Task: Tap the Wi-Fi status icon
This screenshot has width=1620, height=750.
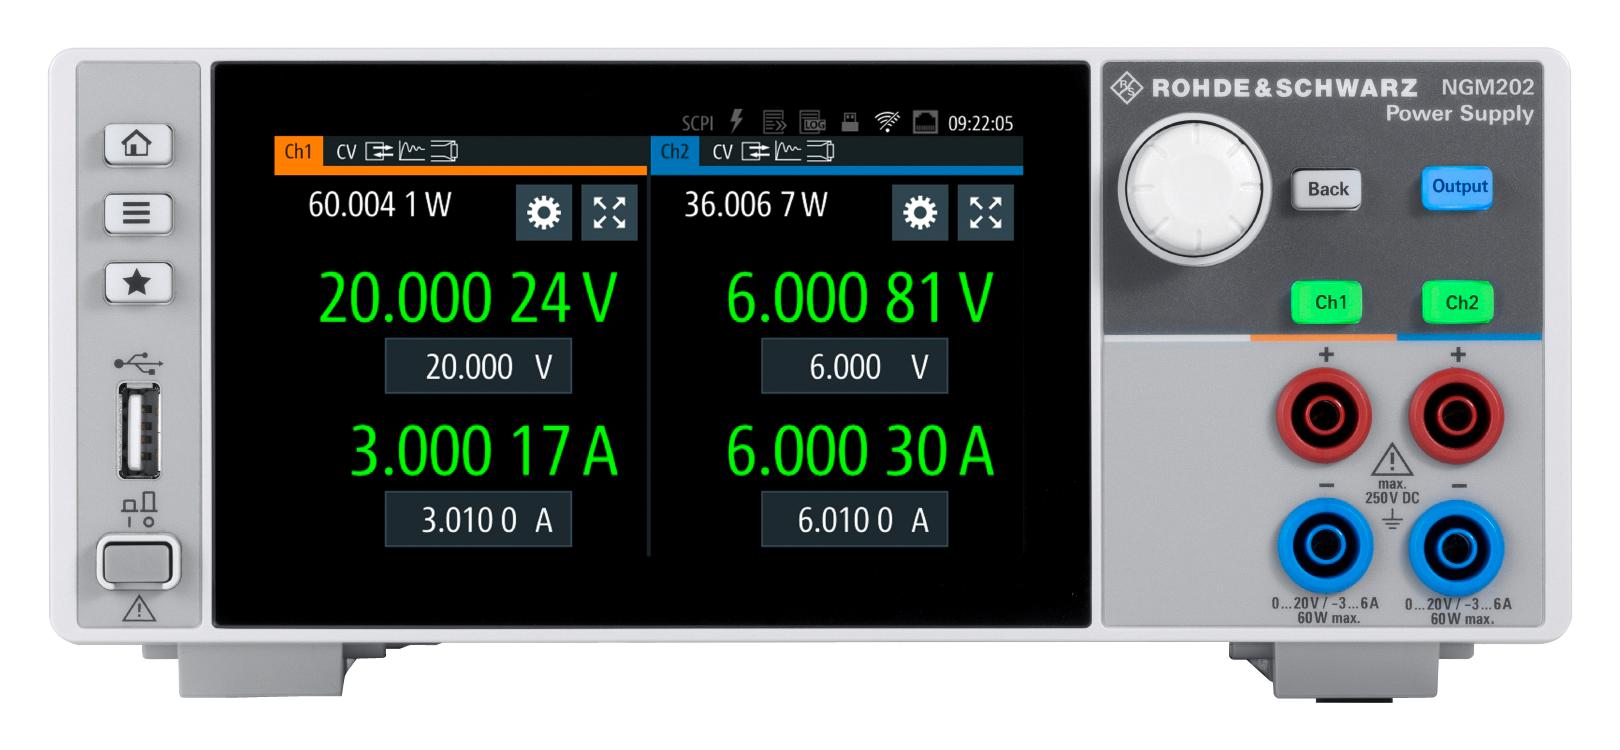Action: [886, 122]
